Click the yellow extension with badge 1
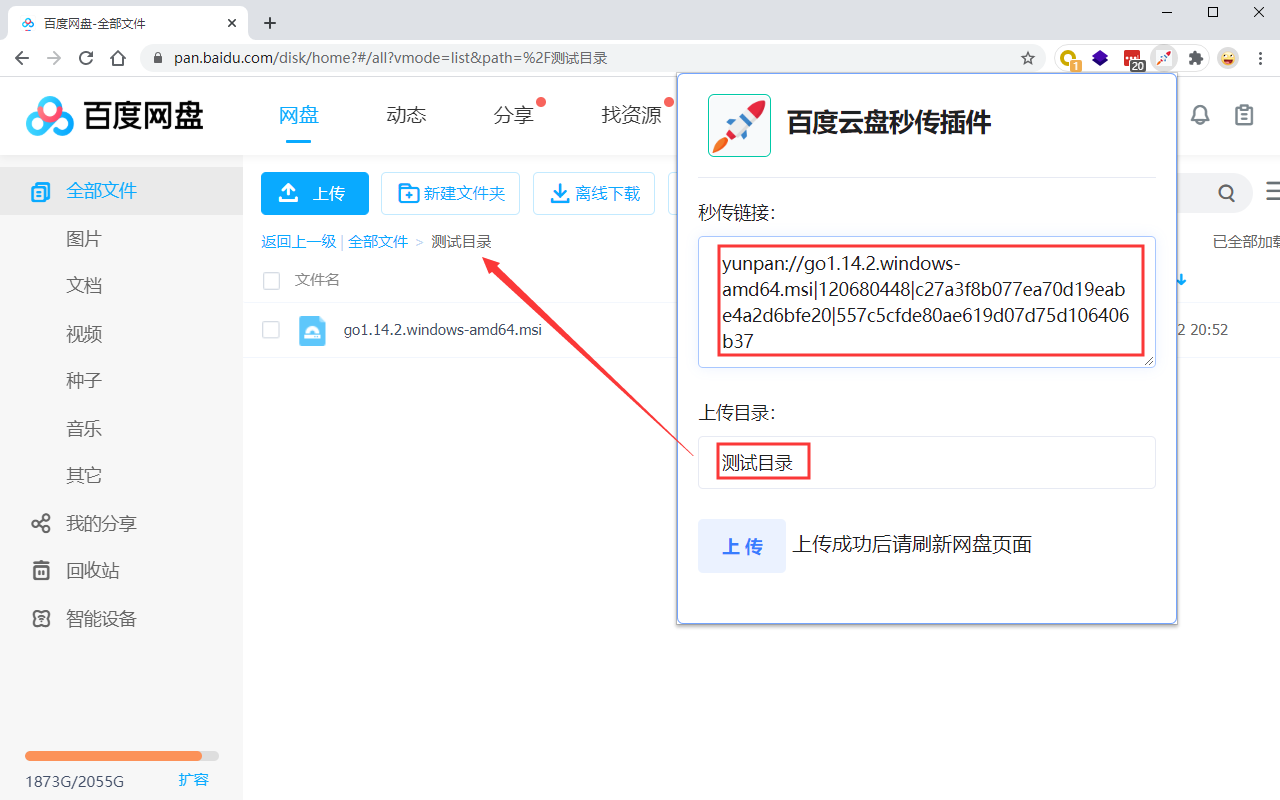 pos(1069,59)
